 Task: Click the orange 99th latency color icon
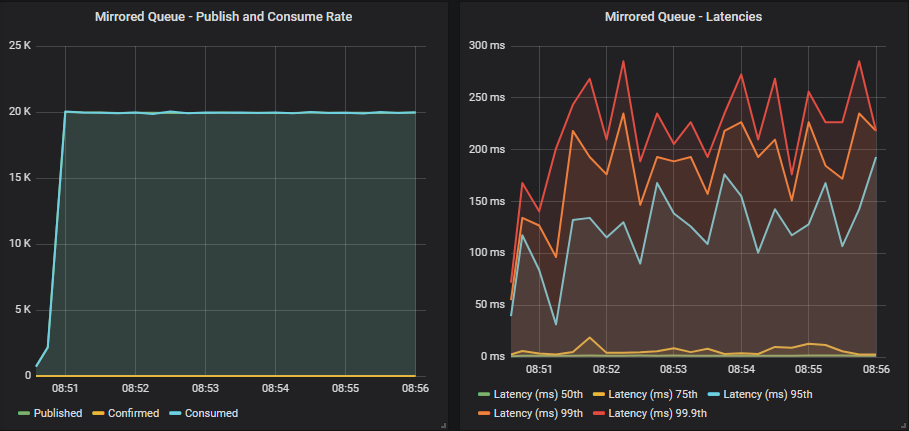pyautogui.click(x=482, y=413)
